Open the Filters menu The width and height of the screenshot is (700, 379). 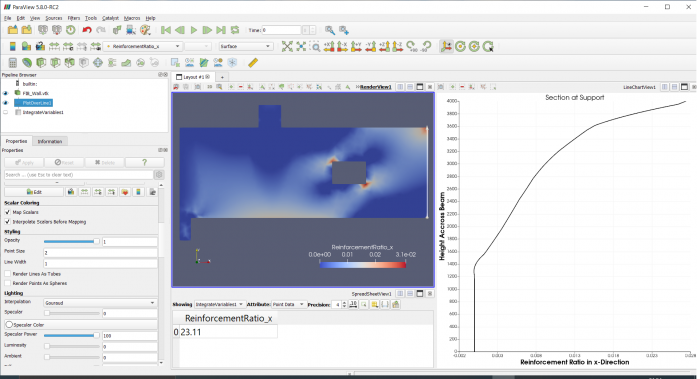74,18
